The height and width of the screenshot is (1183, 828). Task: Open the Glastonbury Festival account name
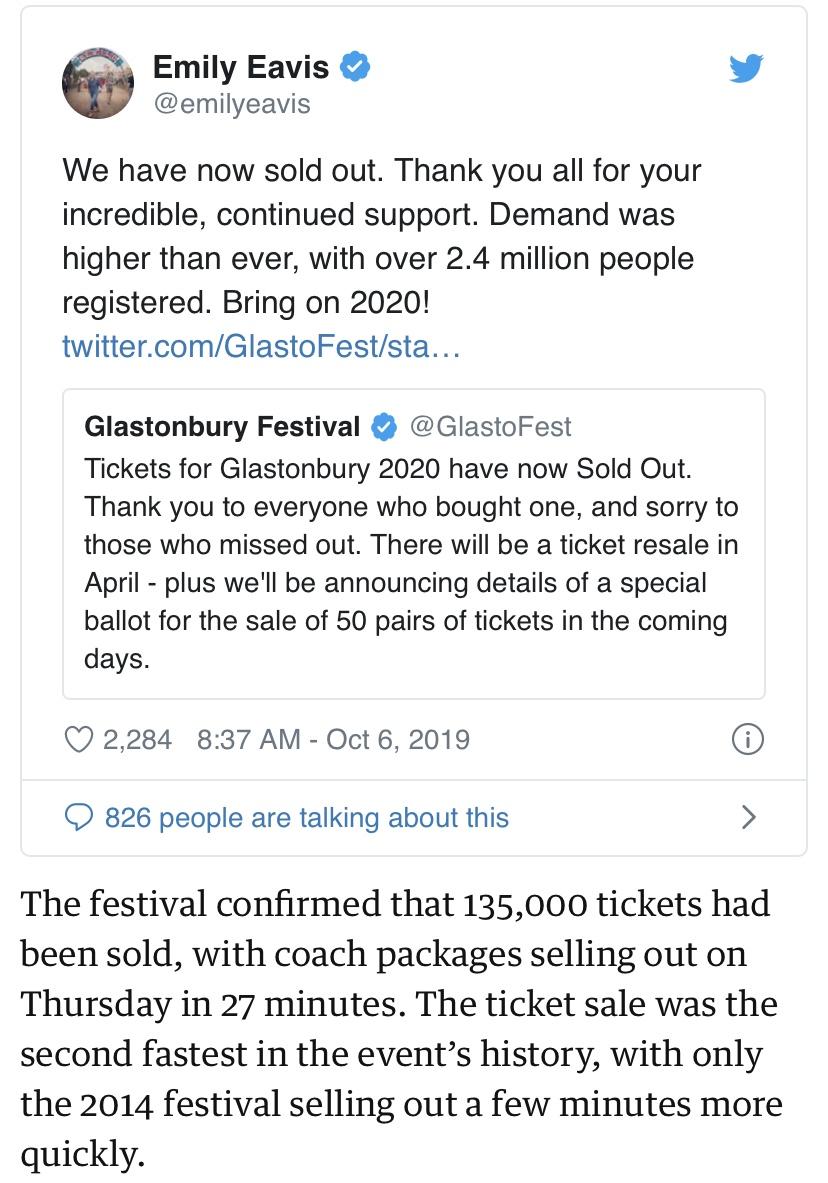pos(222,427)
